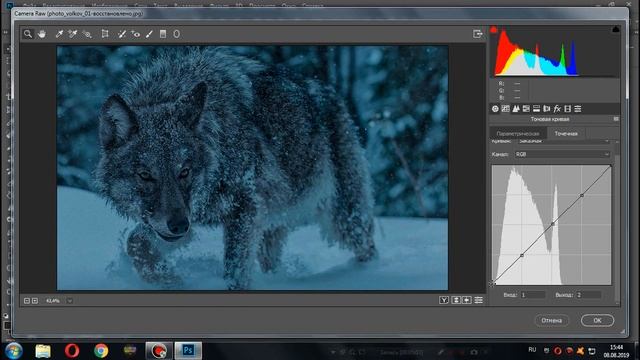The height and width of the screenshot is (360, 640).
Task: Open the Кривая preset dropdown
Action: coord(564,141)
